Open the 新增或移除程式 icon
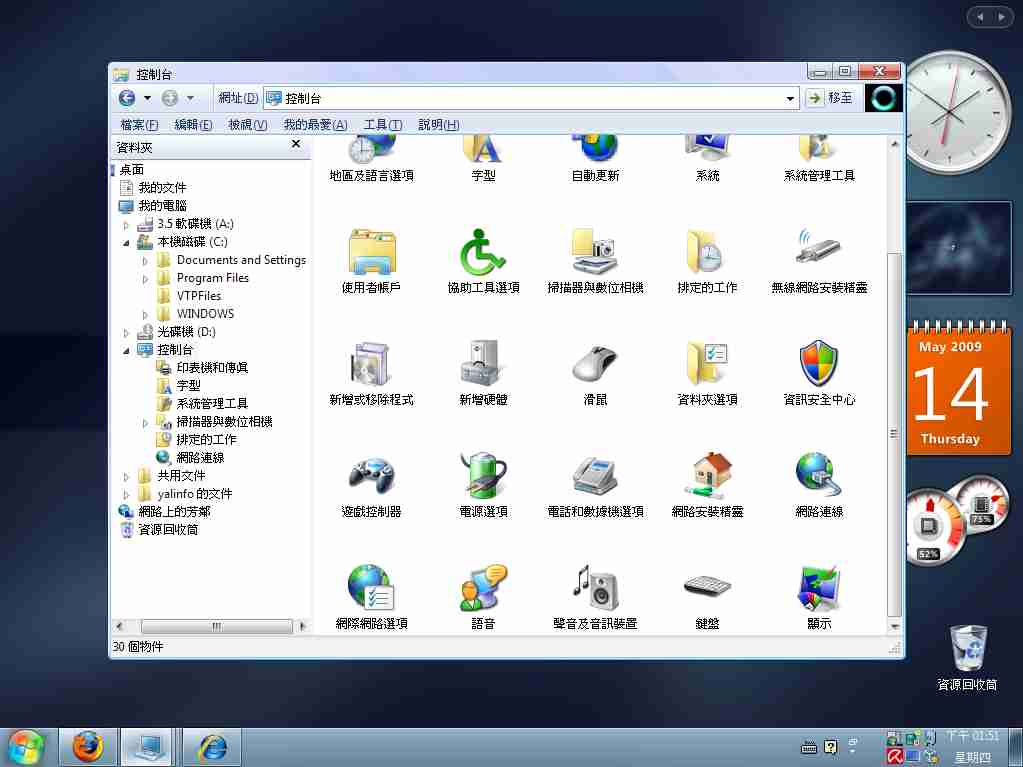Viewport: 1023px width, 767px height. click(x=371, y=364)
